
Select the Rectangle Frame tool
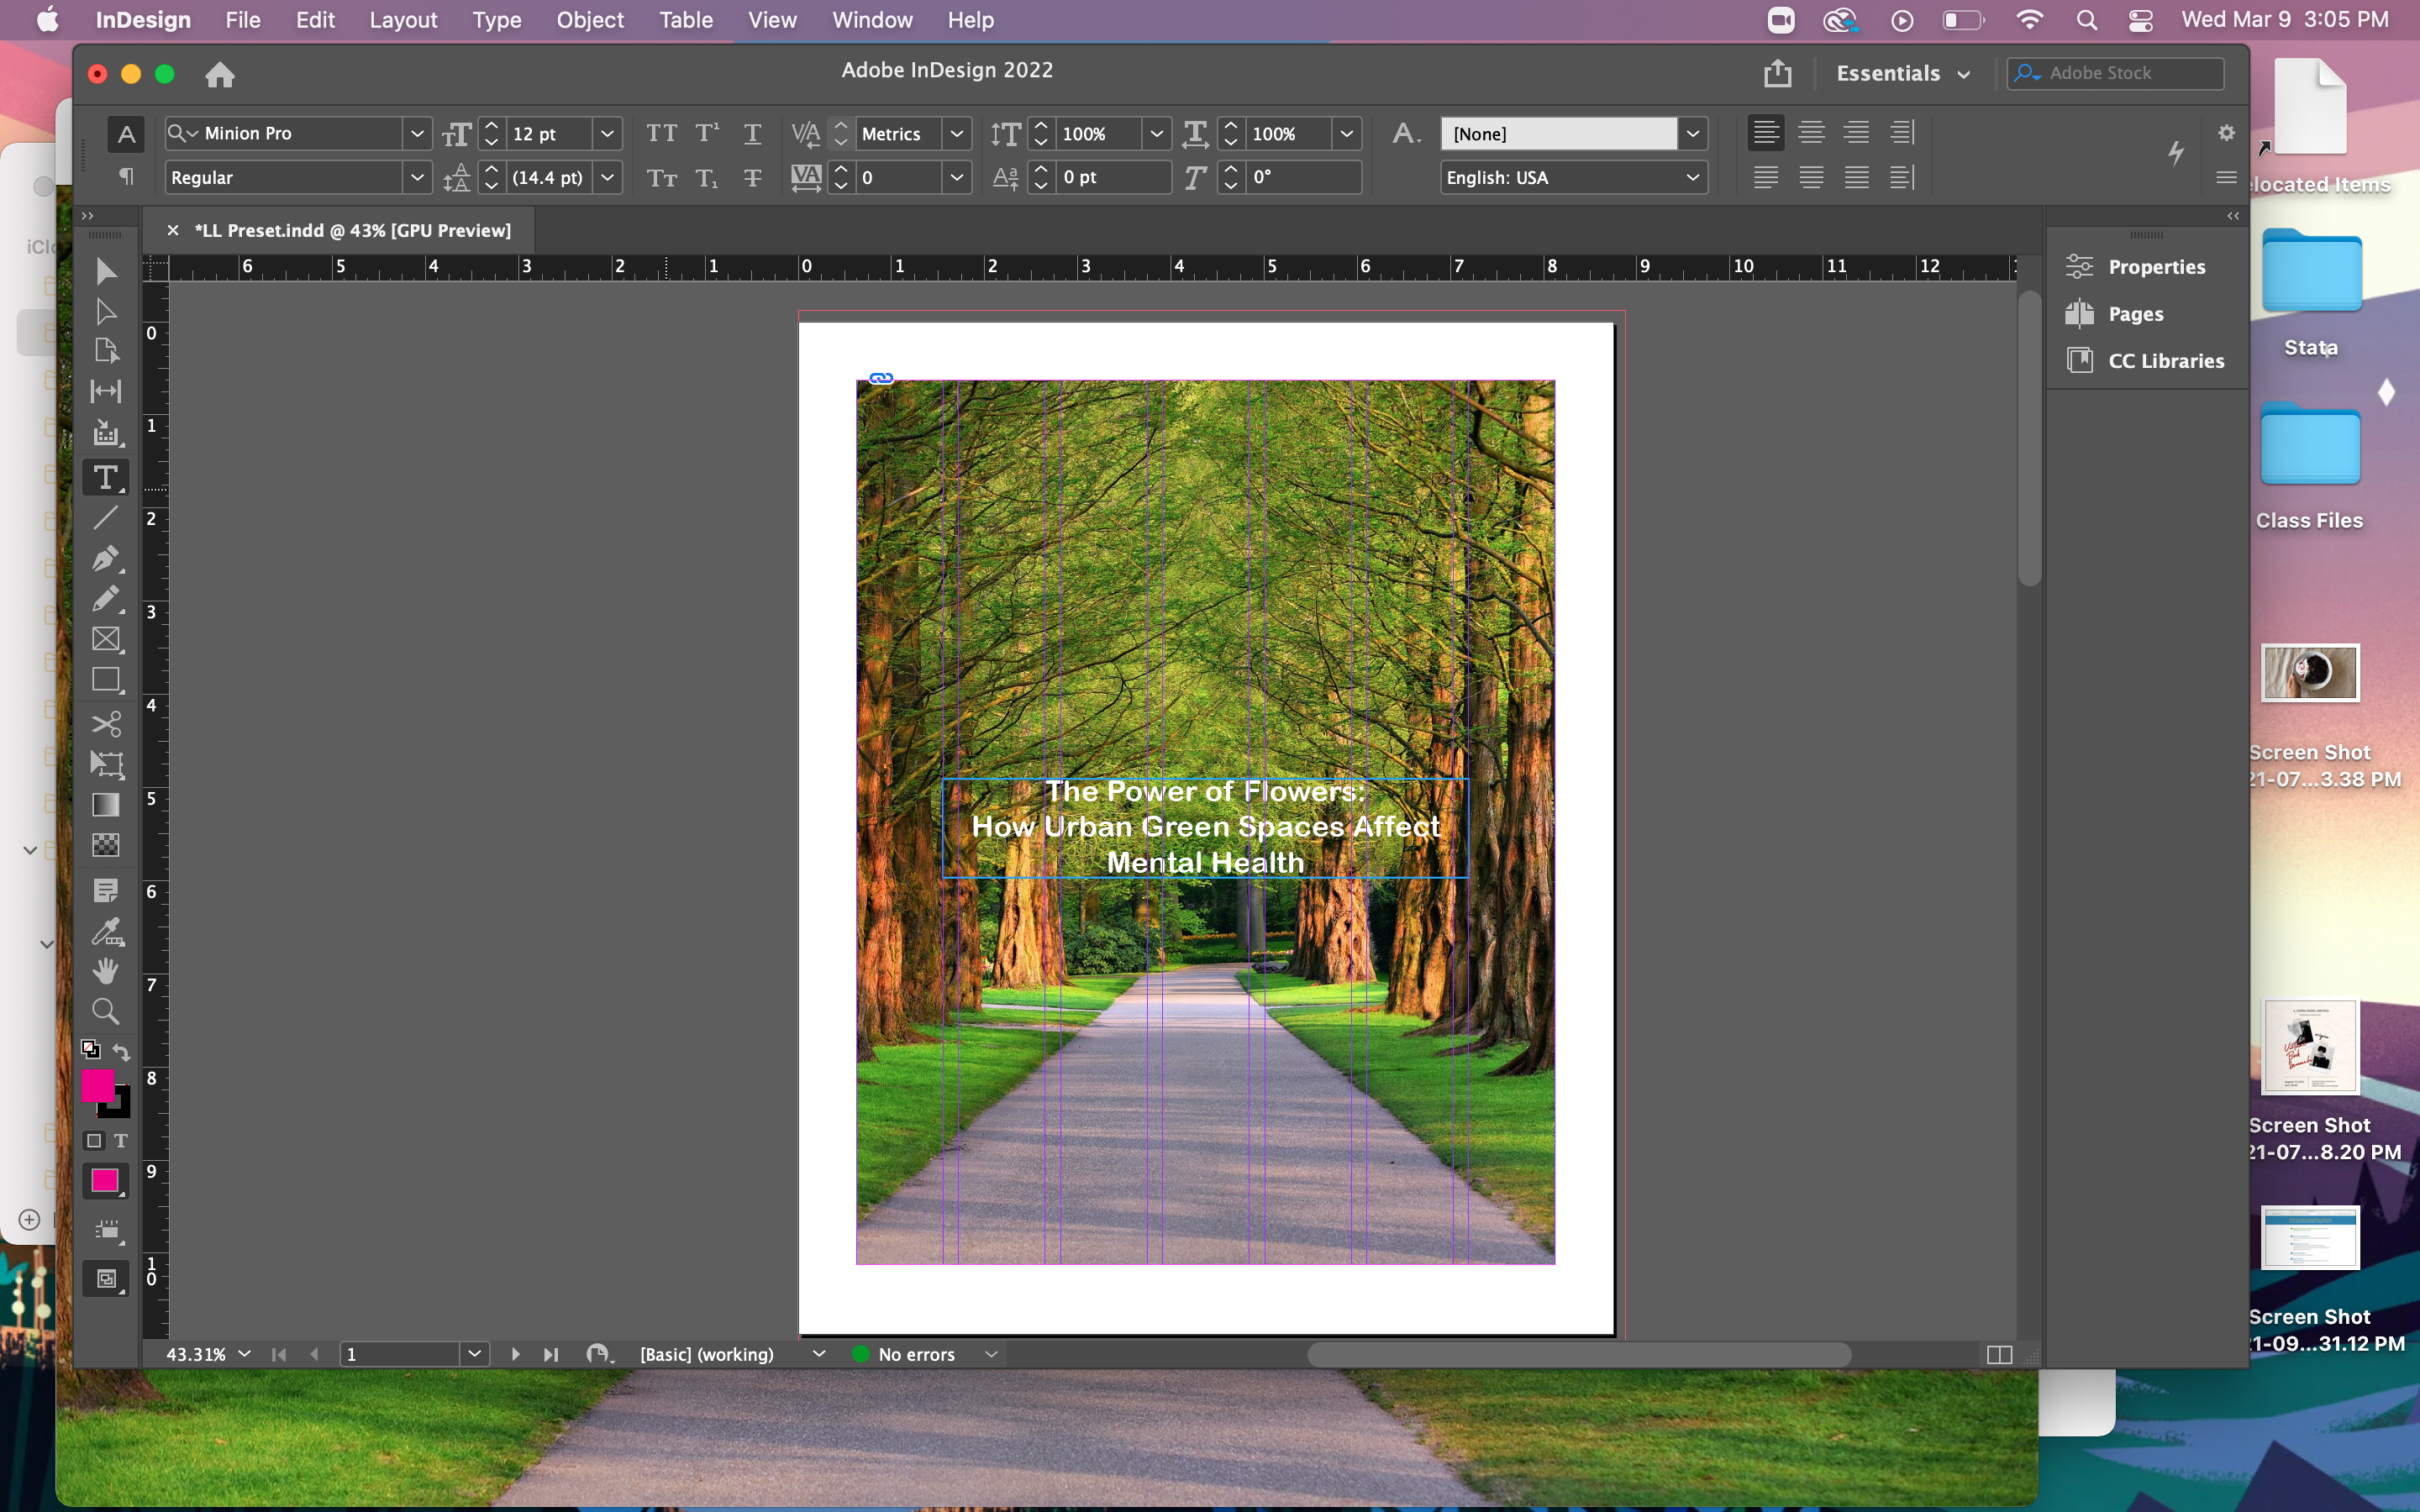105,639
